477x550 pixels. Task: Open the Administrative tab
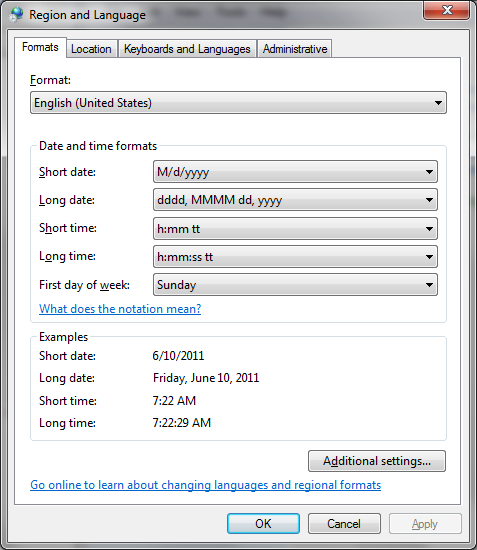click(295, 49)
